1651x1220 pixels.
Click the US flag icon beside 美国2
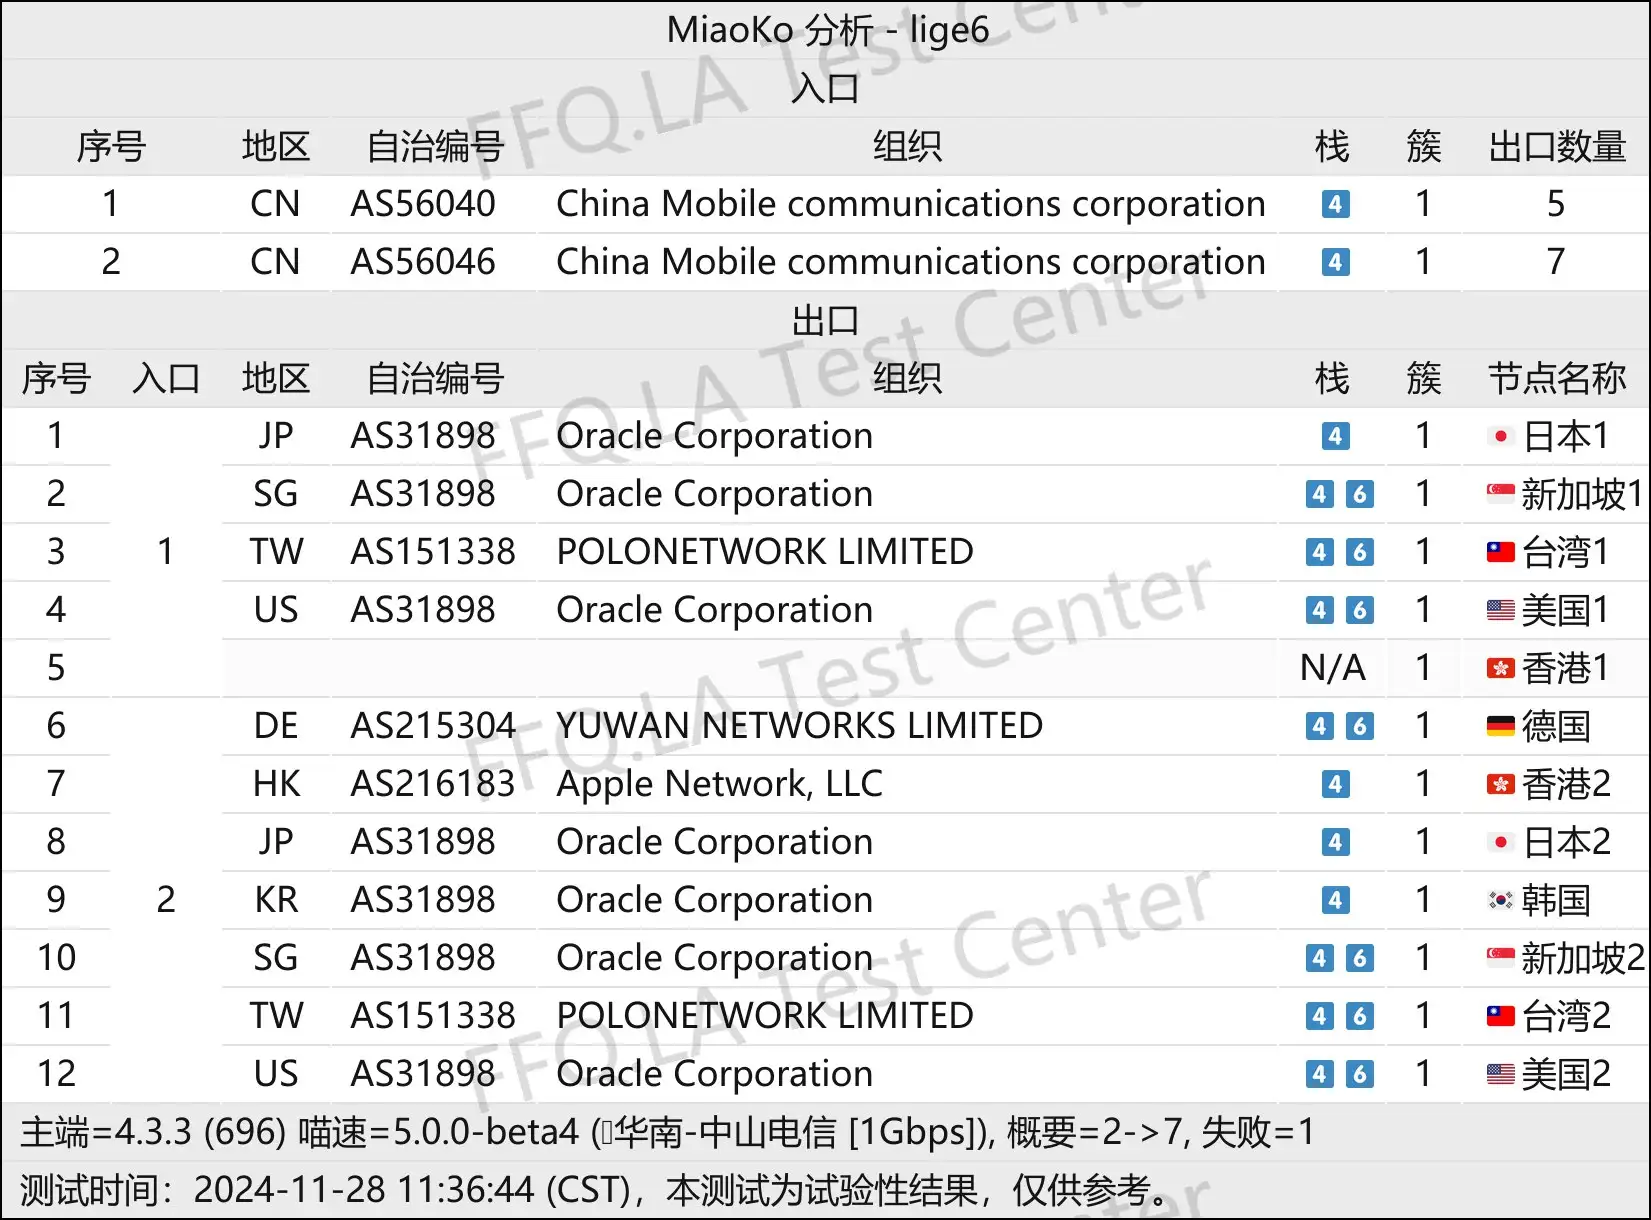[x=1500, y=1074]
